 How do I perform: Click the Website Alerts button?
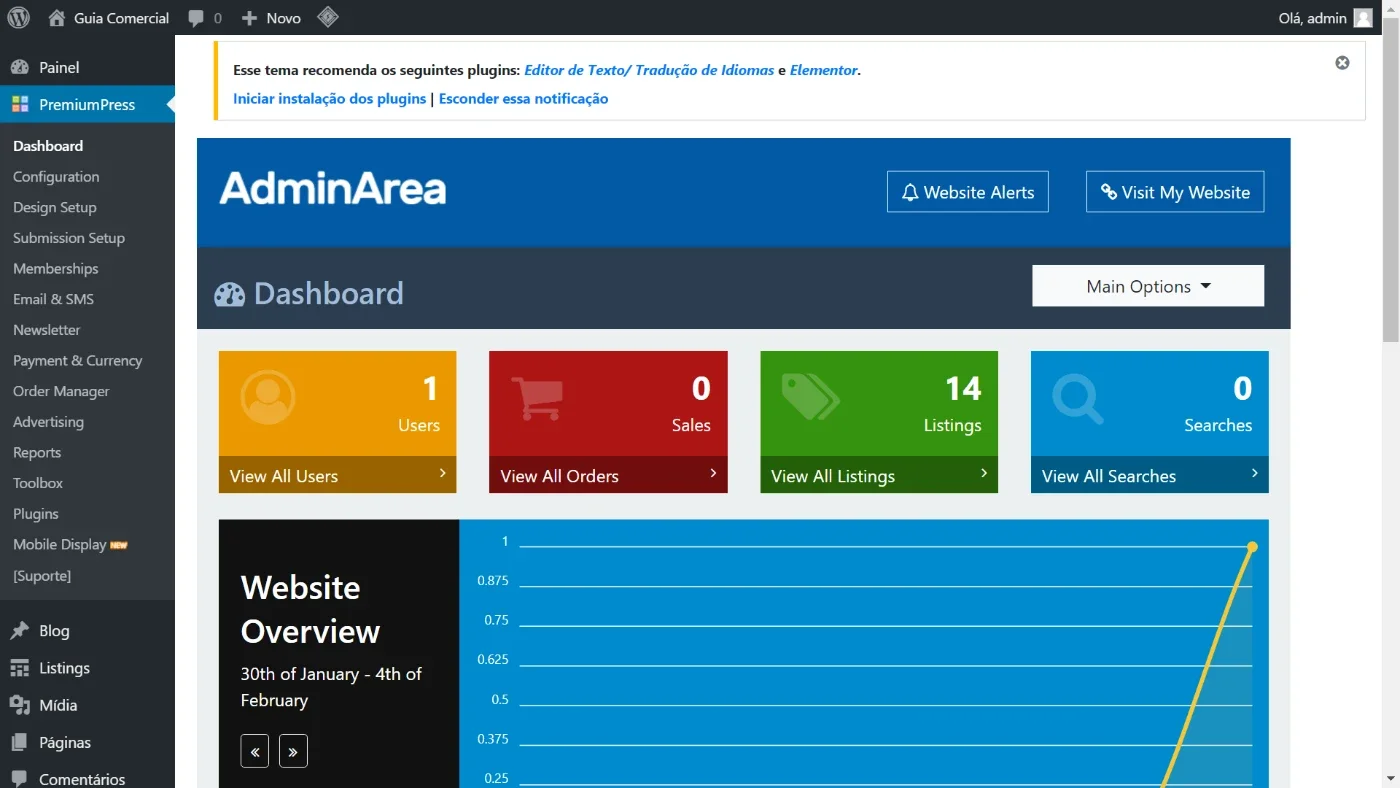967,192
